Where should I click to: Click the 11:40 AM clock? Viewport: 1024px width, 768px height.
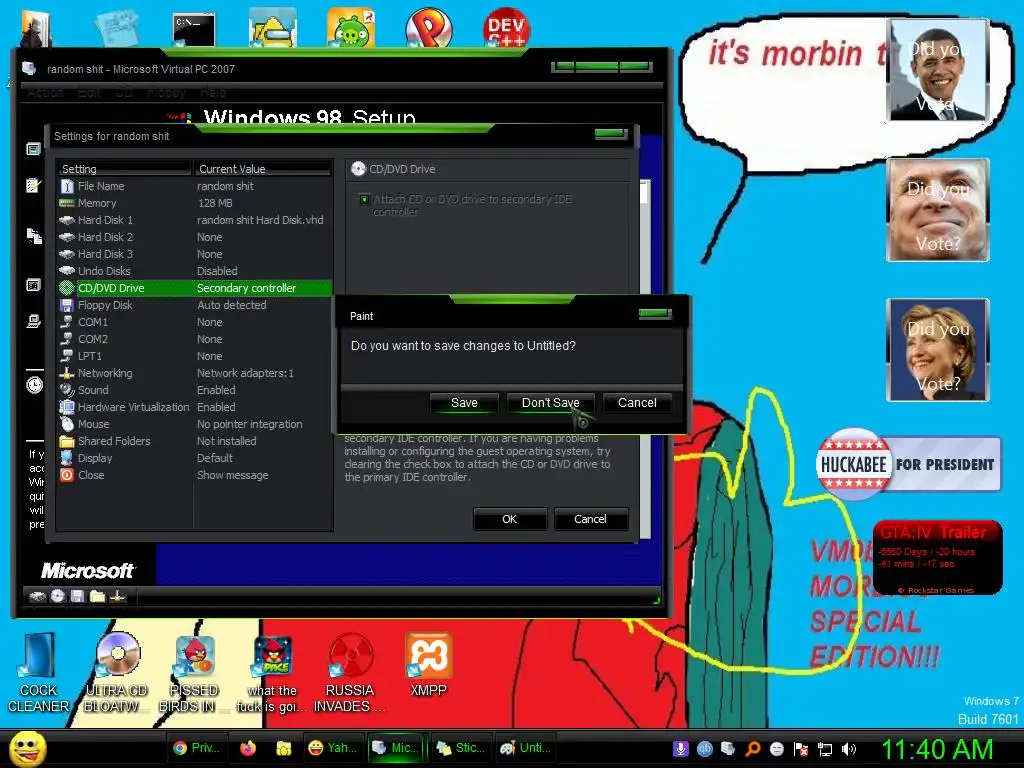coord(937,749)
